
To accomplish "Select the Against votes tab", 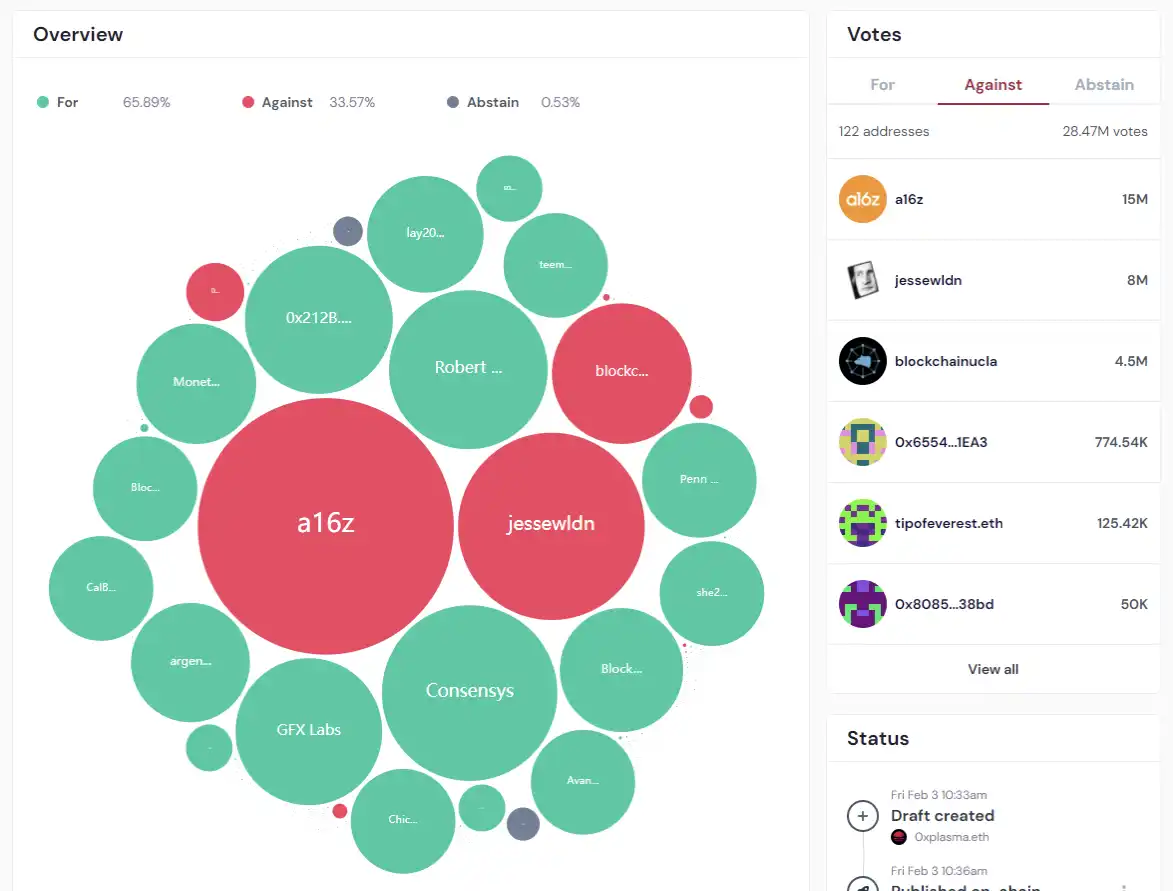I will pos(993,85).
